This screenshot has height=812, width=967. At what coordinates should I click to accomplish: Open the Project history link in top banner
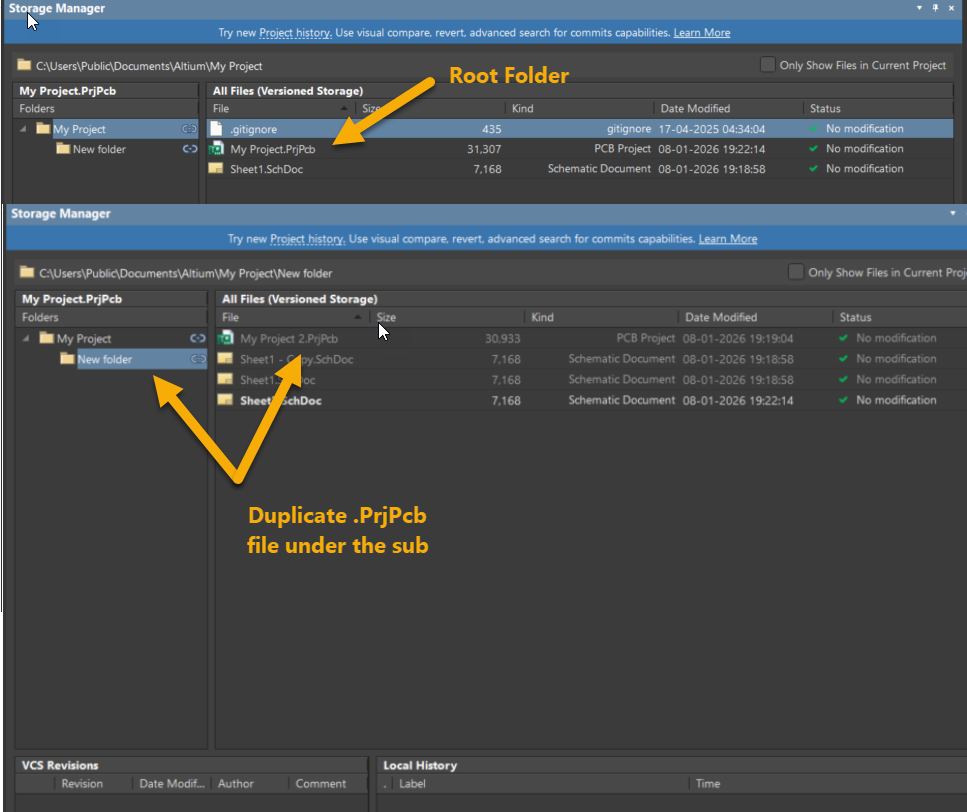click(294, 33)
